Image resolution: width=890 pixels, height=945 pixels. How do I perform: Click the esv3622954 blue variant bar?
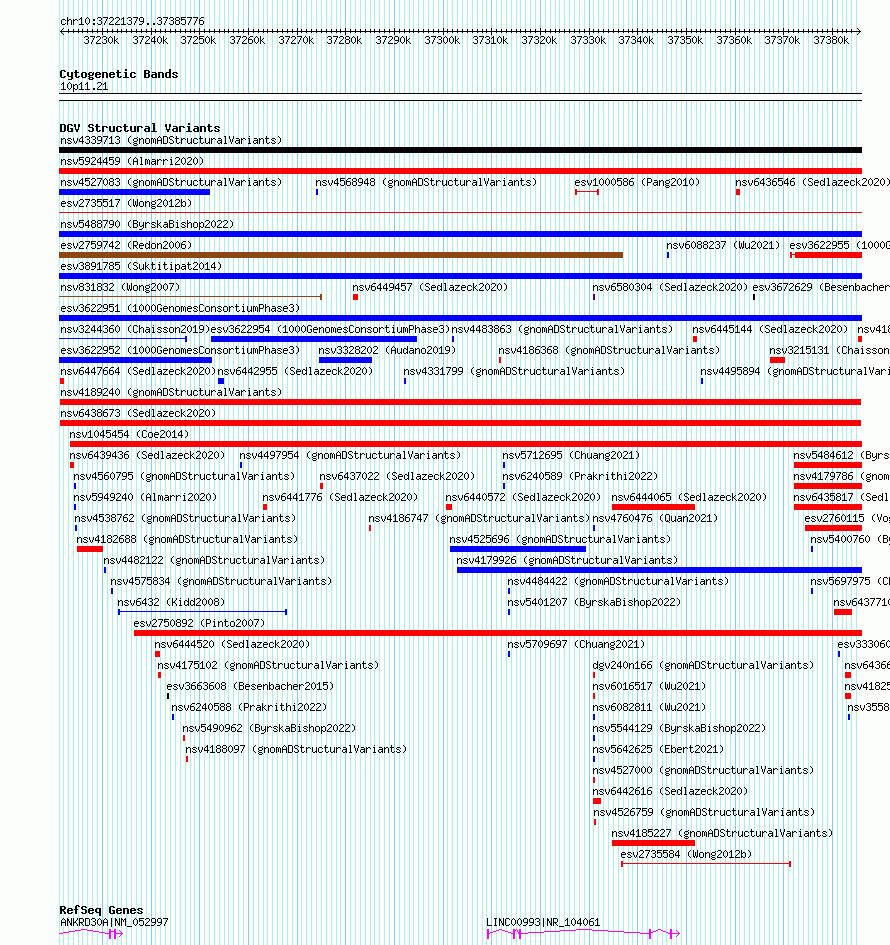point(313,339)
